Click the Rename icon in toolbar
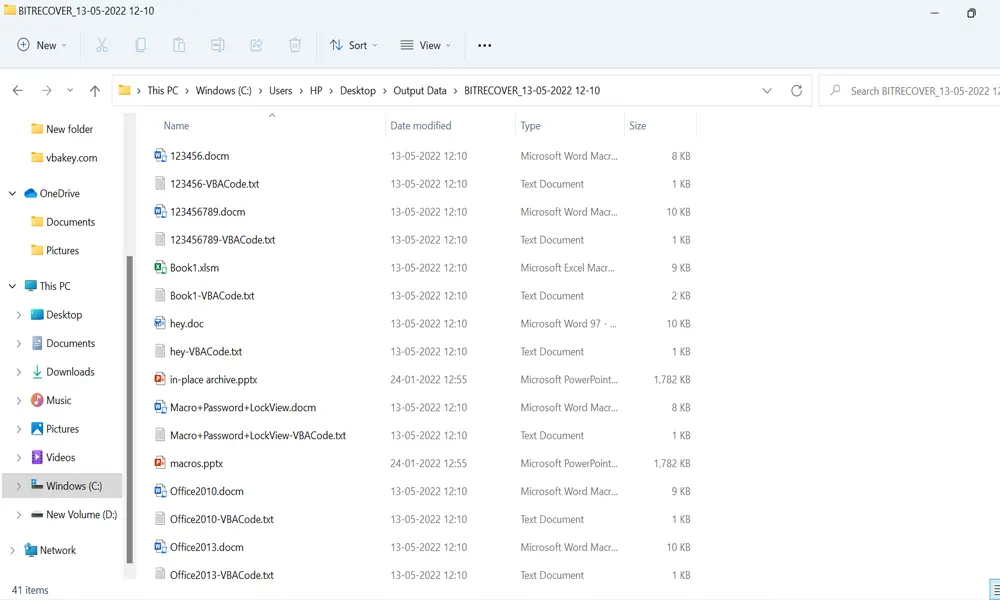 (217, 45)
